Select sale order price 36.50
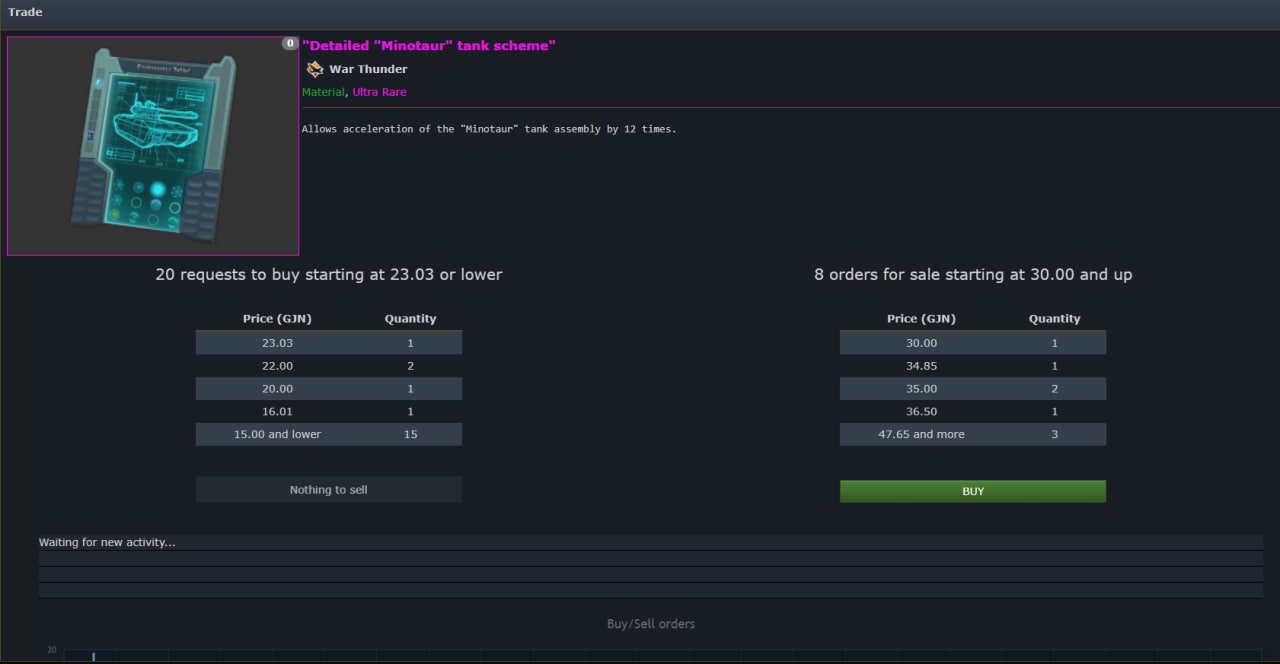 921,412
